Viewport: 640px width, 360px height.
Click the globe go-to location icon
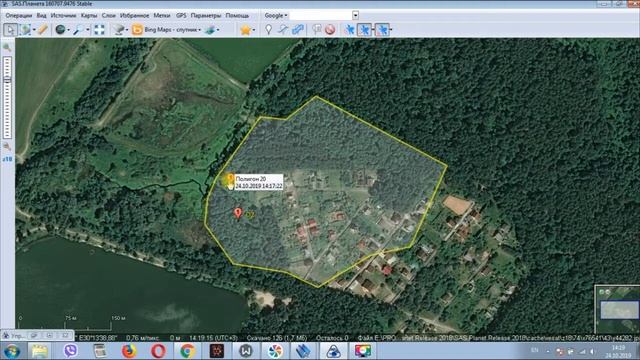pyautogui.click(x=60, y=29)
